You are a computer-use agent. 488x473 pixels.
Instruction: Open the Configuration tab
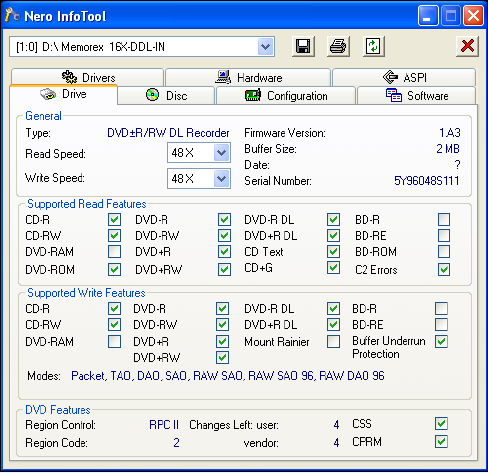(286, 96)
